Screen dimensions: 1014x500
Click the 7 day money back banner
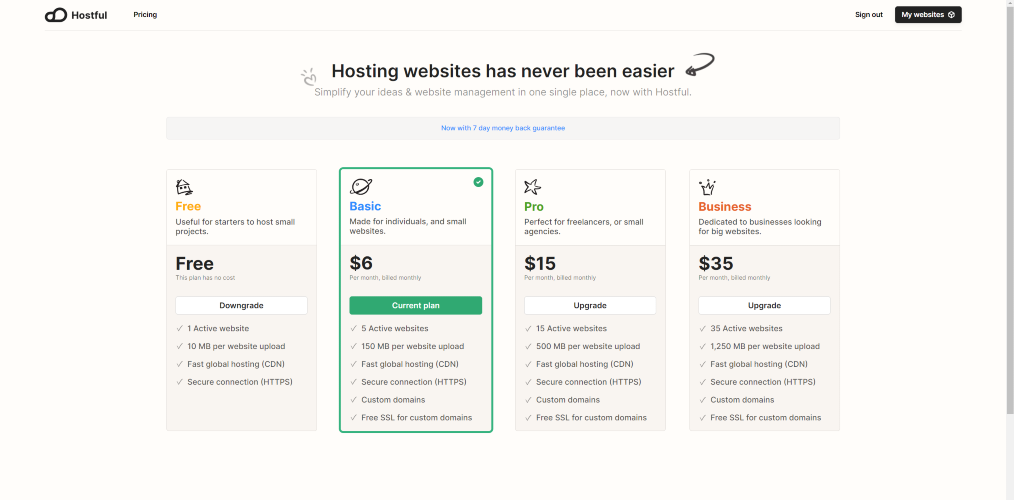503,128
